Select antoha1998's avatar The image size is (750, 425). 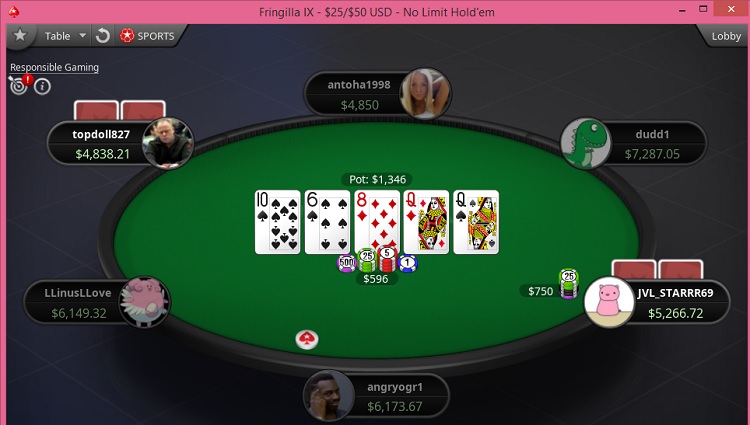425,93
